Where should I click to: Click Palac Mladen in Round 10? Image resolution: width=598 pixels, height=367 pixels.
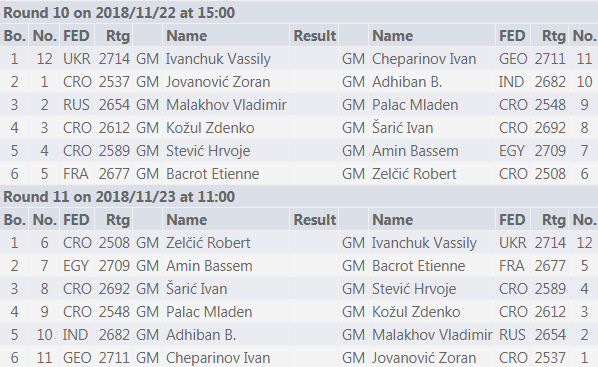(x=415, y=105)
